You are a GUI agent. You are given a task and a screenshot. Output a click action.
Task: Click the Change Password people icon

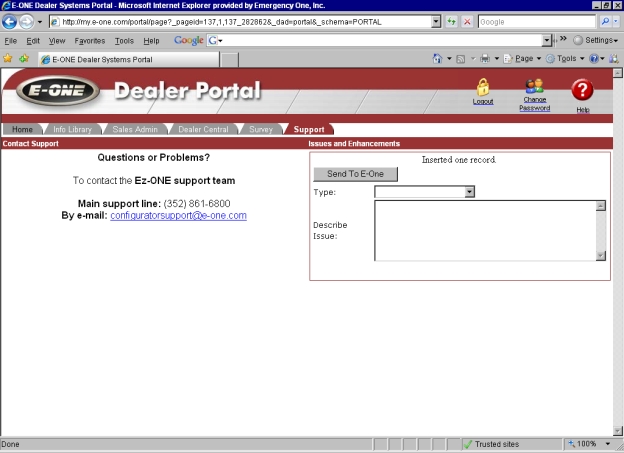pos(534,86)
